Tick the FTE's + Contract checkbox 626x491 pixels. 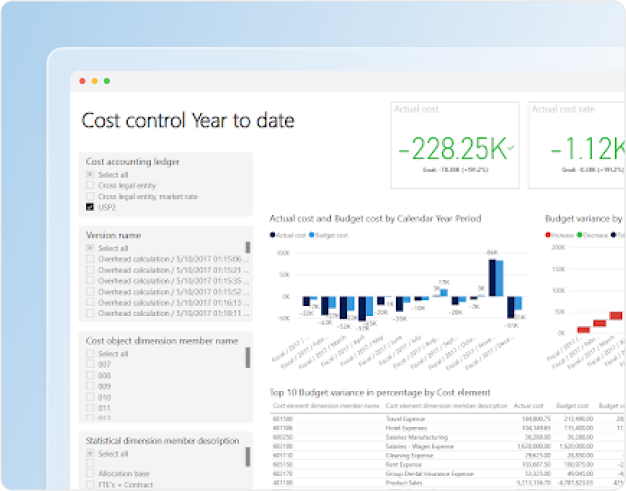(90, 485)
